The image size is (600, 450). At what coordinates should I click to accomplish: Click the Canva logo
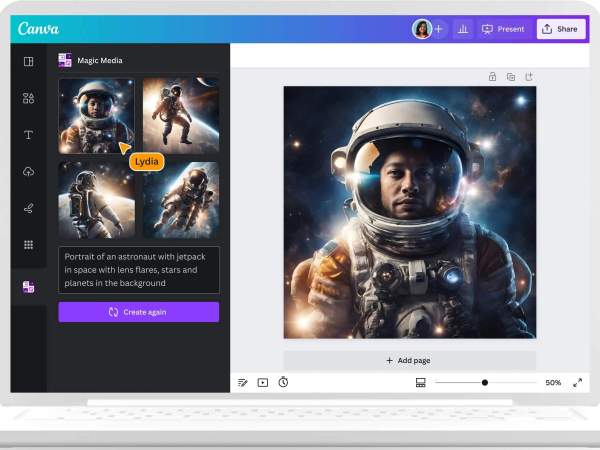(38, 29)
